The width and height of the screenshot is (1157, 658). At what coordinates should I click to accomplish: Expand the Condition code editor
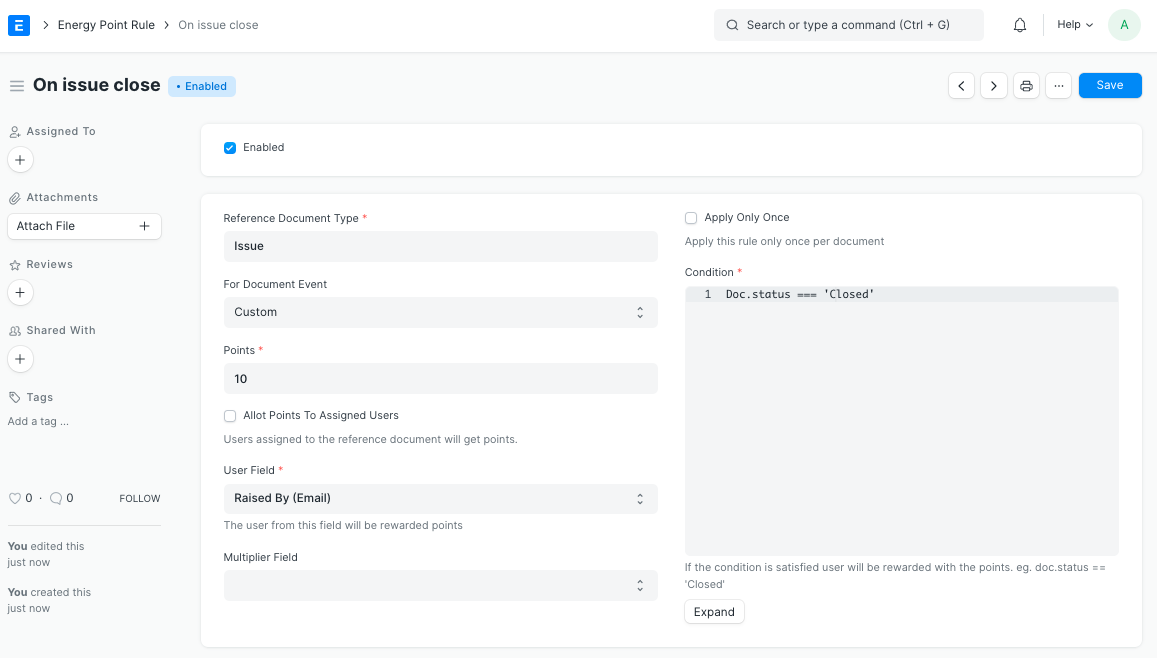pos(714,612)
